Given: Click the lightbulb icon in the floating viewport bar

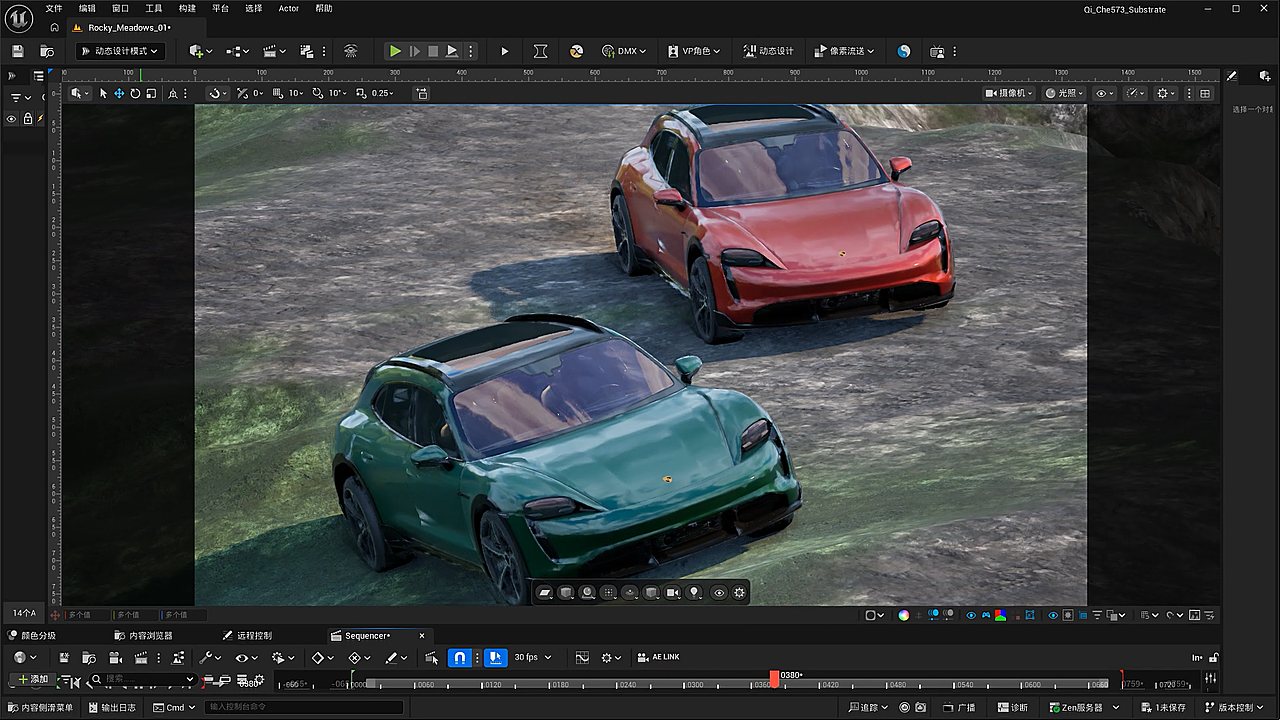Looking at the screenshot, I should click(x=694, y=593).
